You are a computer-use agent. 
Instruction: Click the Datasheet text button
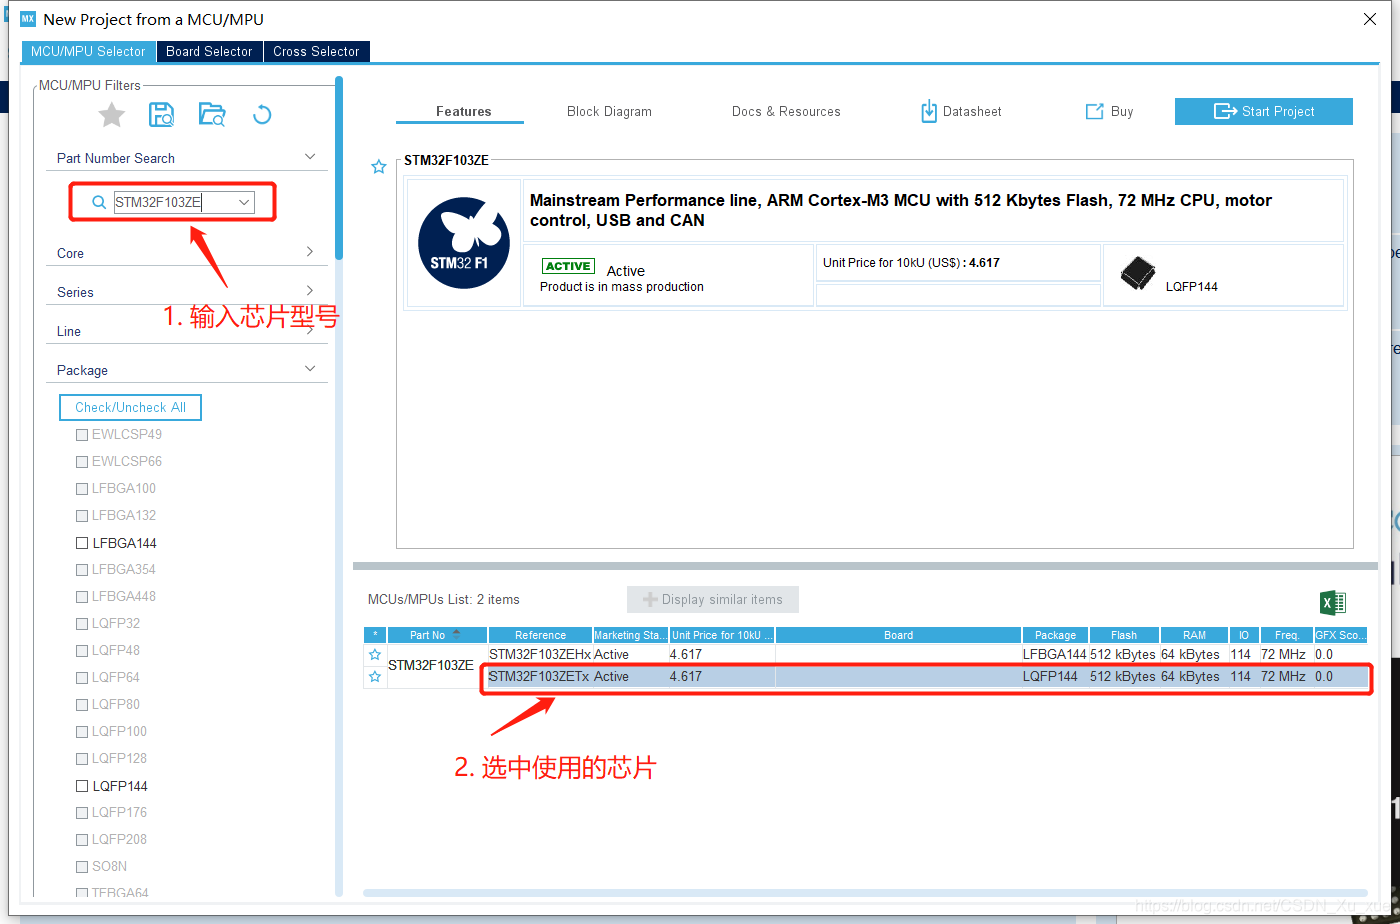972,111
